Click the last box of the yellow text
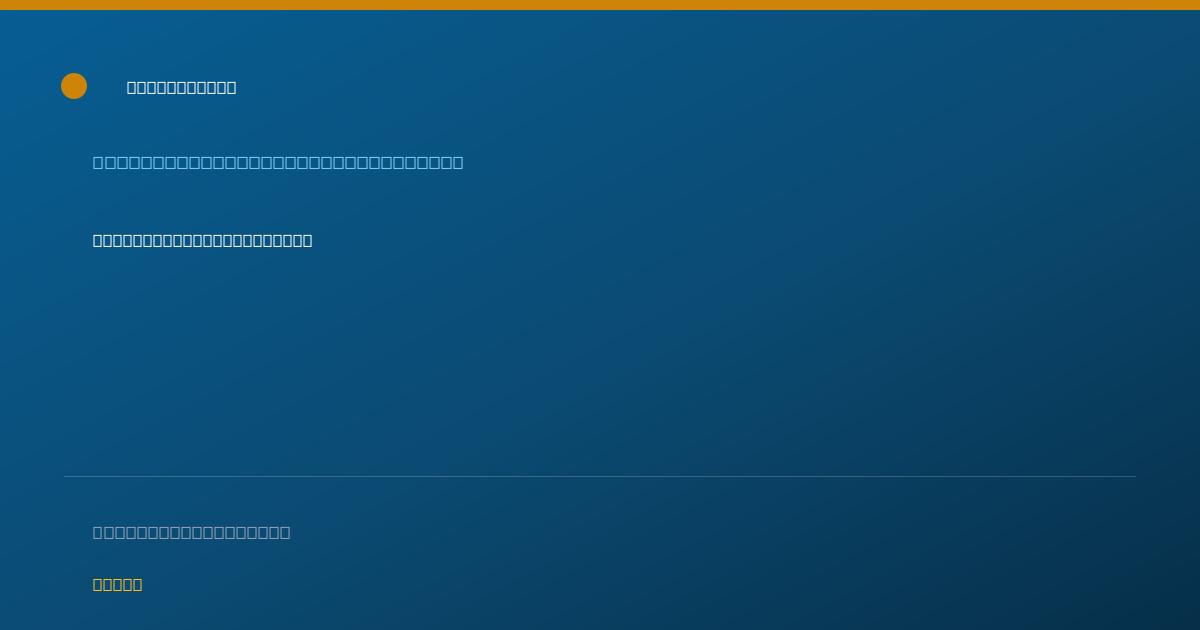This screenshot has width=1200, height=630. [138, 584]
